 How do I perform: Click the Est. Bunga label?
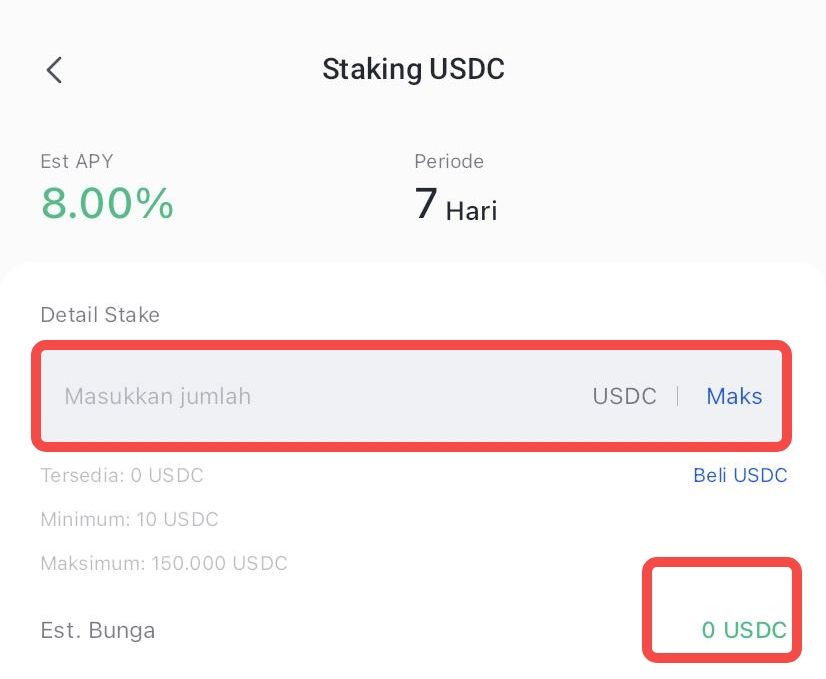[x=98, y=631]
